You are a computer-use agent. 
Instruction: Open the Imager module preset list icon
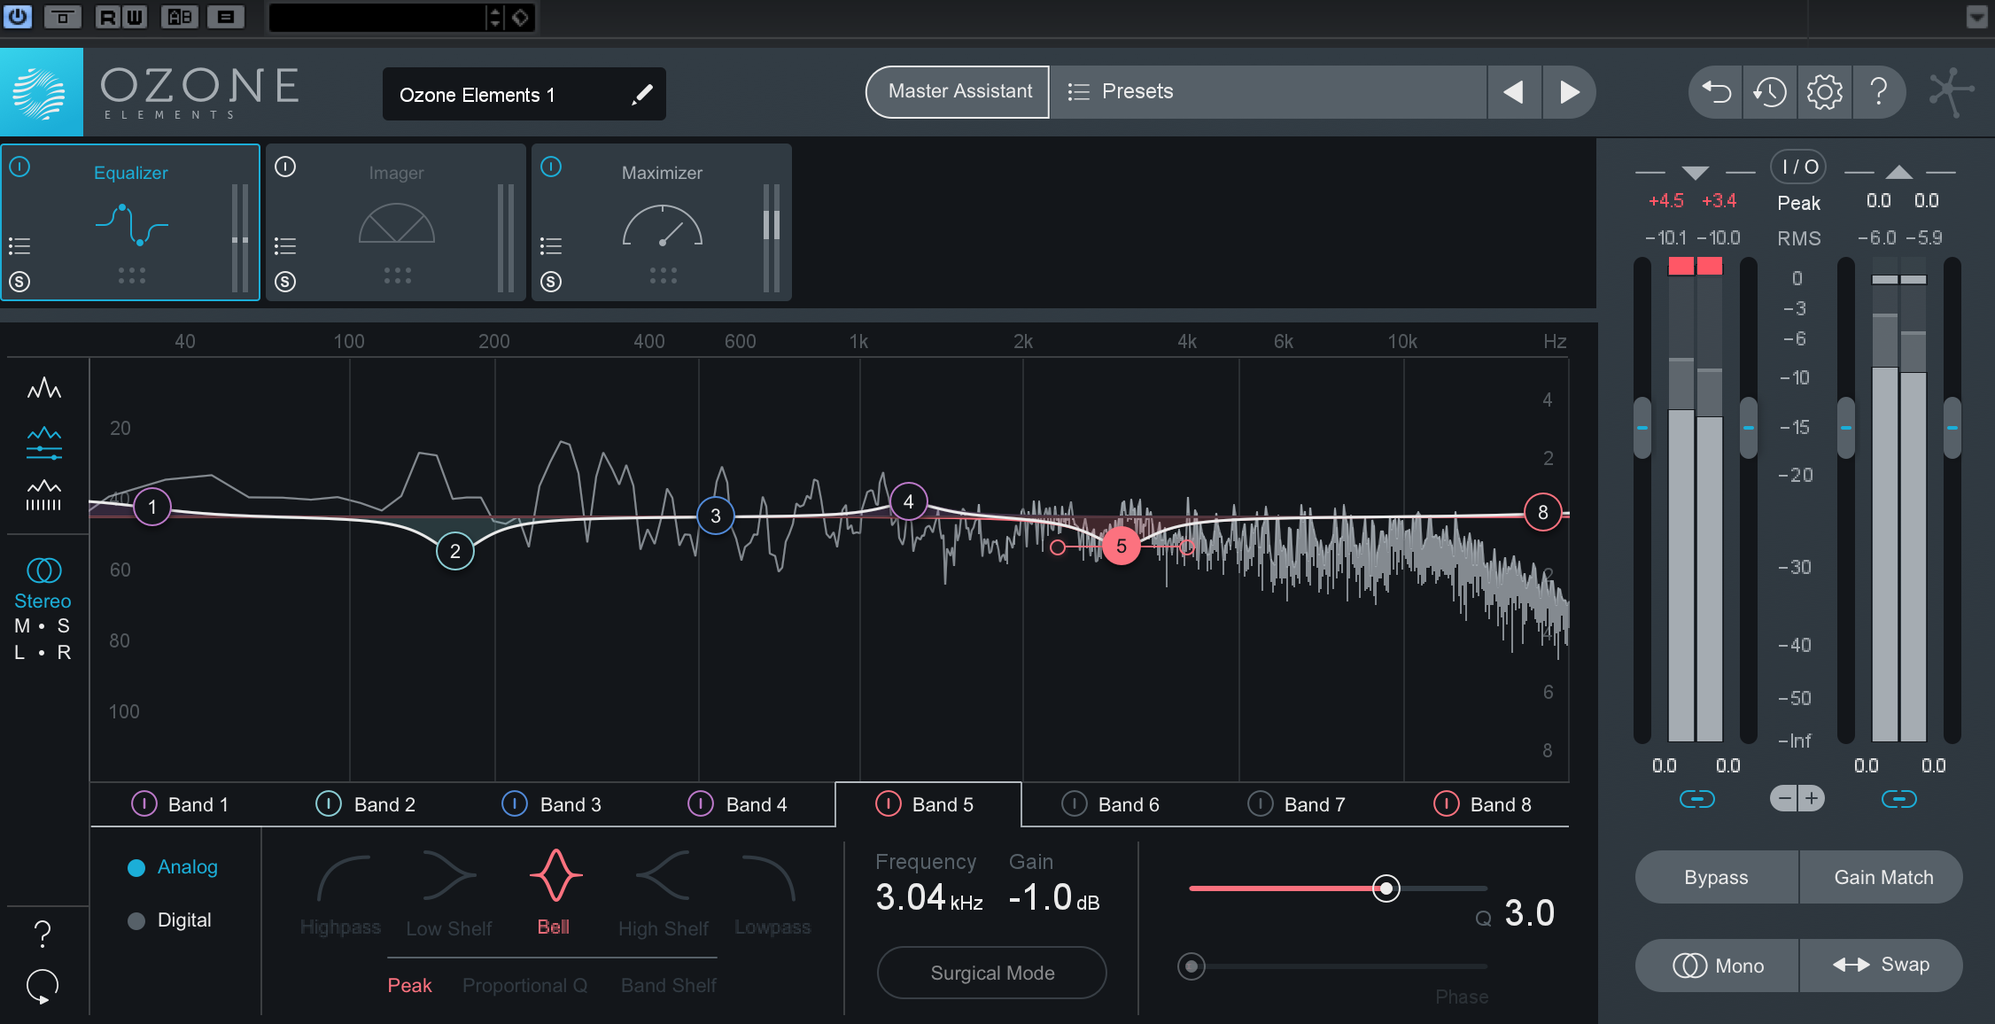285,246
